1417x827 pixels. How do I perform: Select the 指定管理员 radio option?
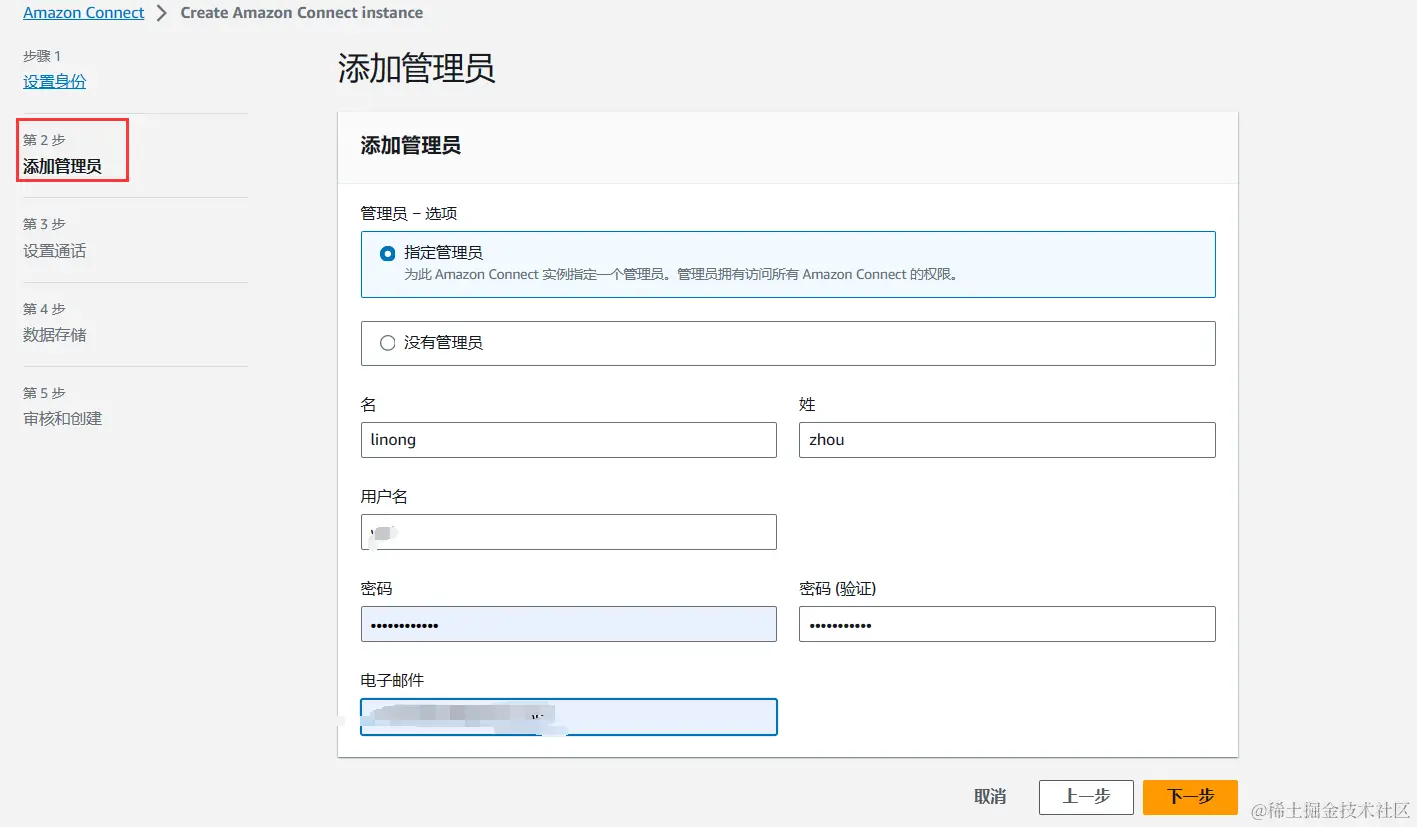(x=387, y=254)
